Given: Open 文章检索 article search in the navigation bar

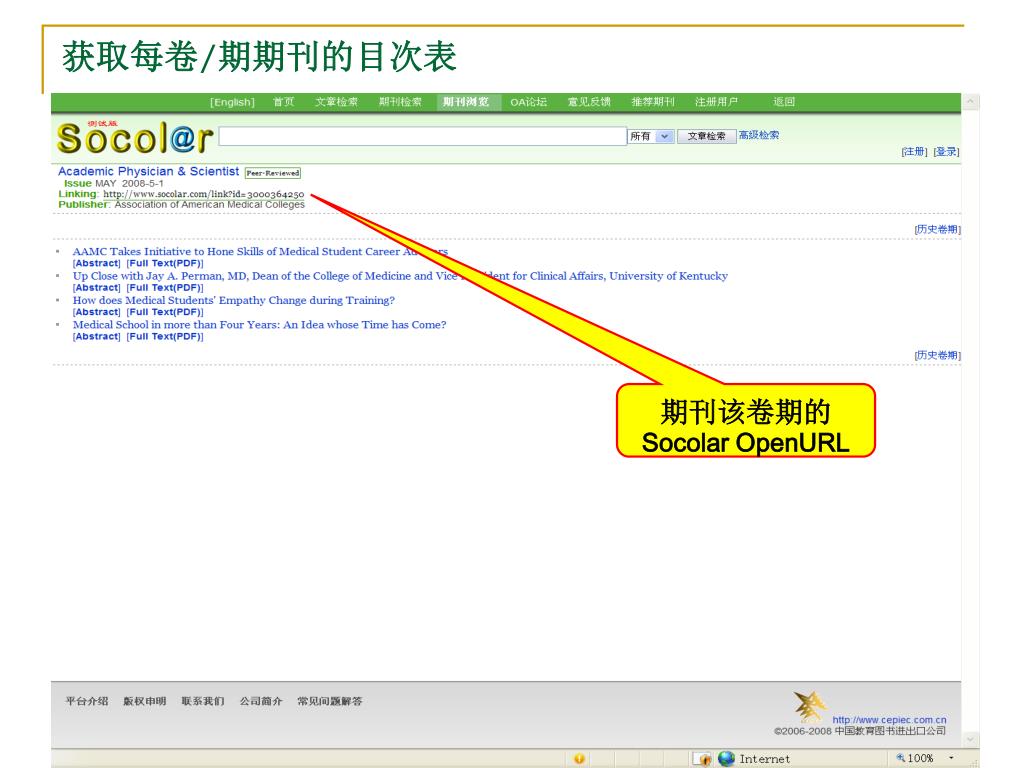Looking at the screenshot, I should click(336, 102).
